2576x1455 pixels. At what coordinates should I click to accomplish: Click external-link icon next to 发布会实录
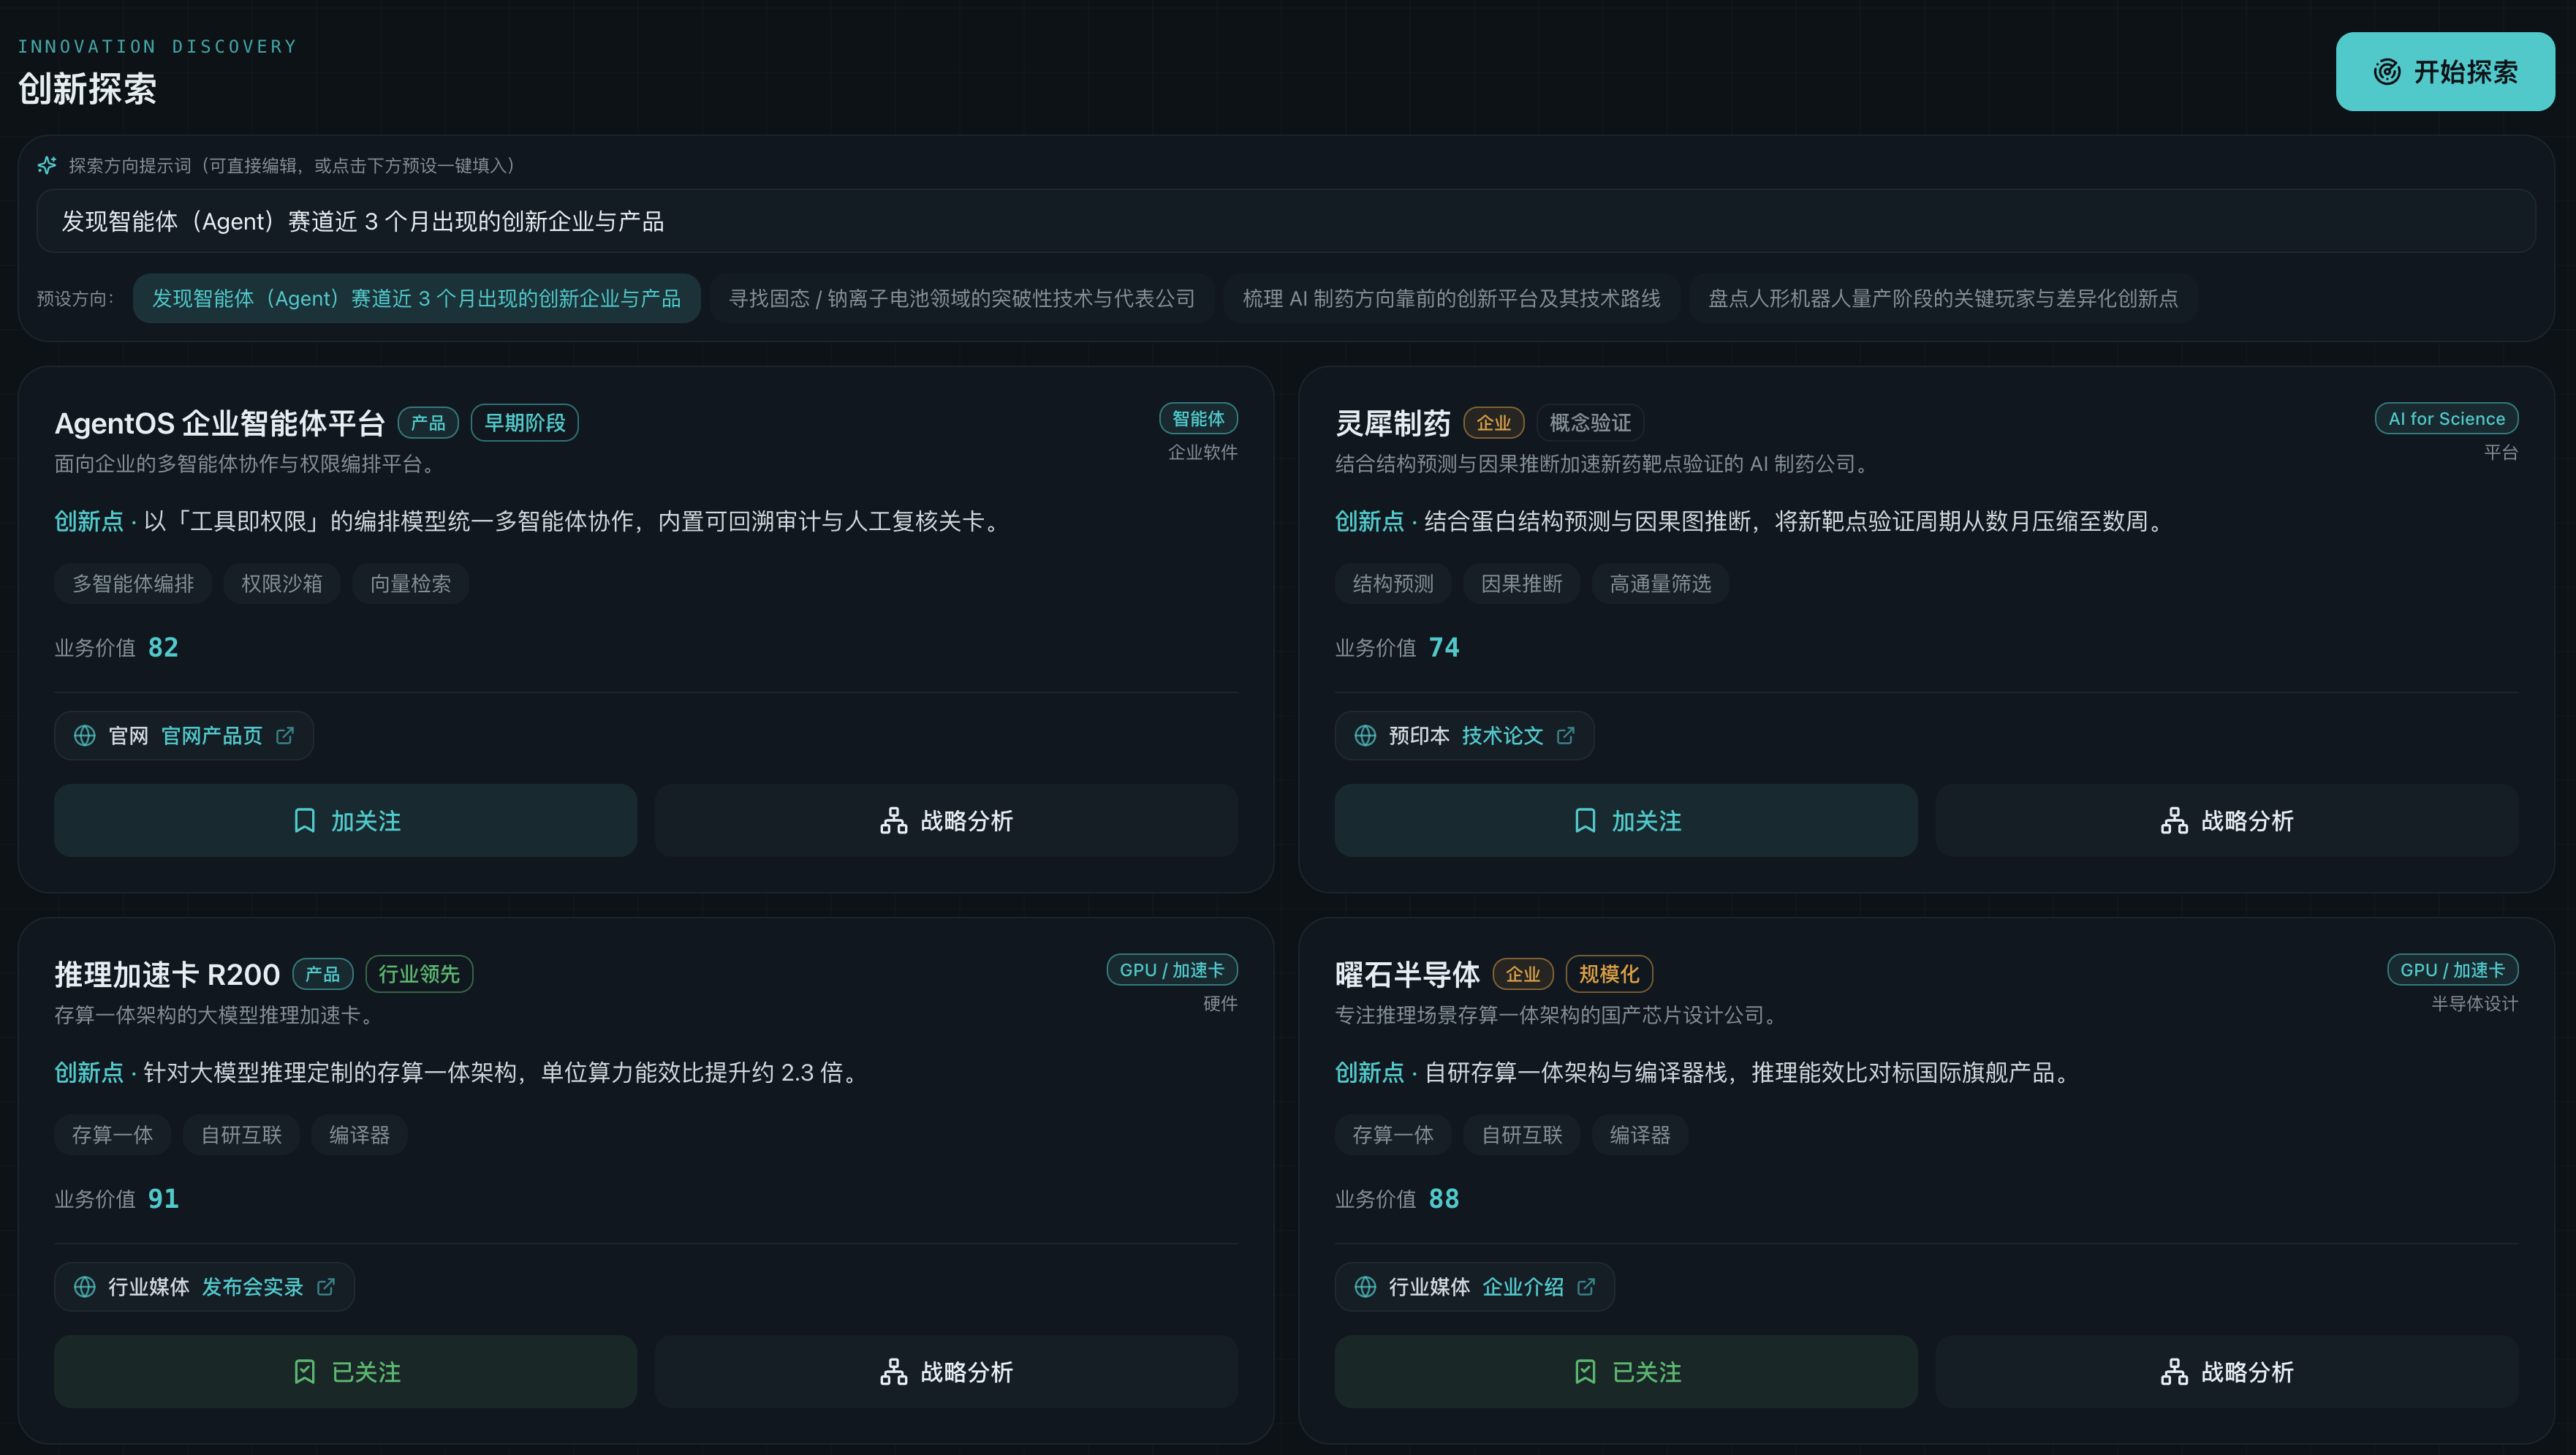(326, 1287)
